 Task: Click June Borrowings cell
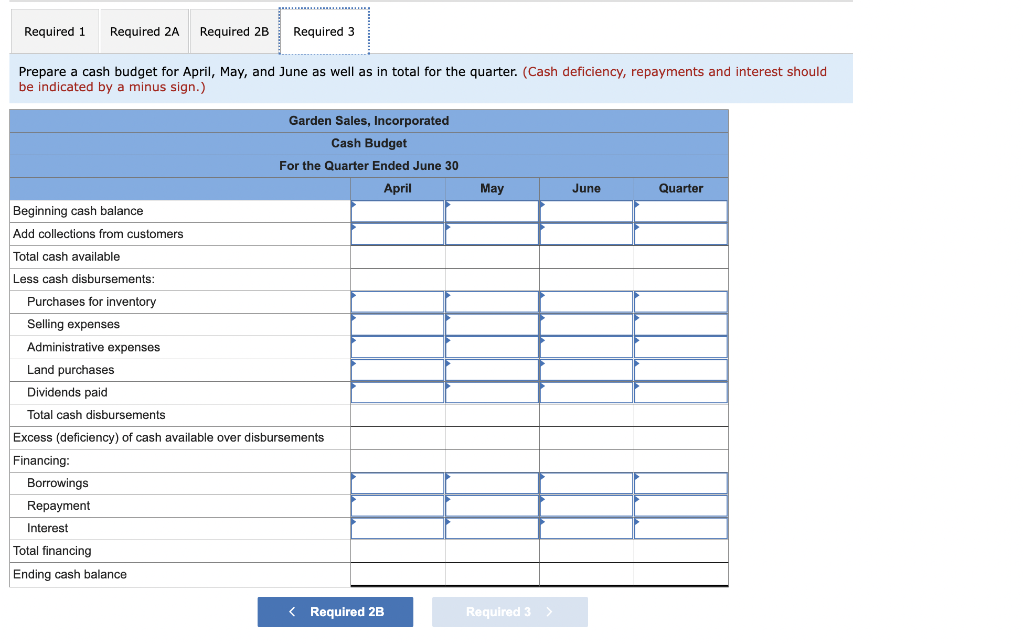pos(586,483)
